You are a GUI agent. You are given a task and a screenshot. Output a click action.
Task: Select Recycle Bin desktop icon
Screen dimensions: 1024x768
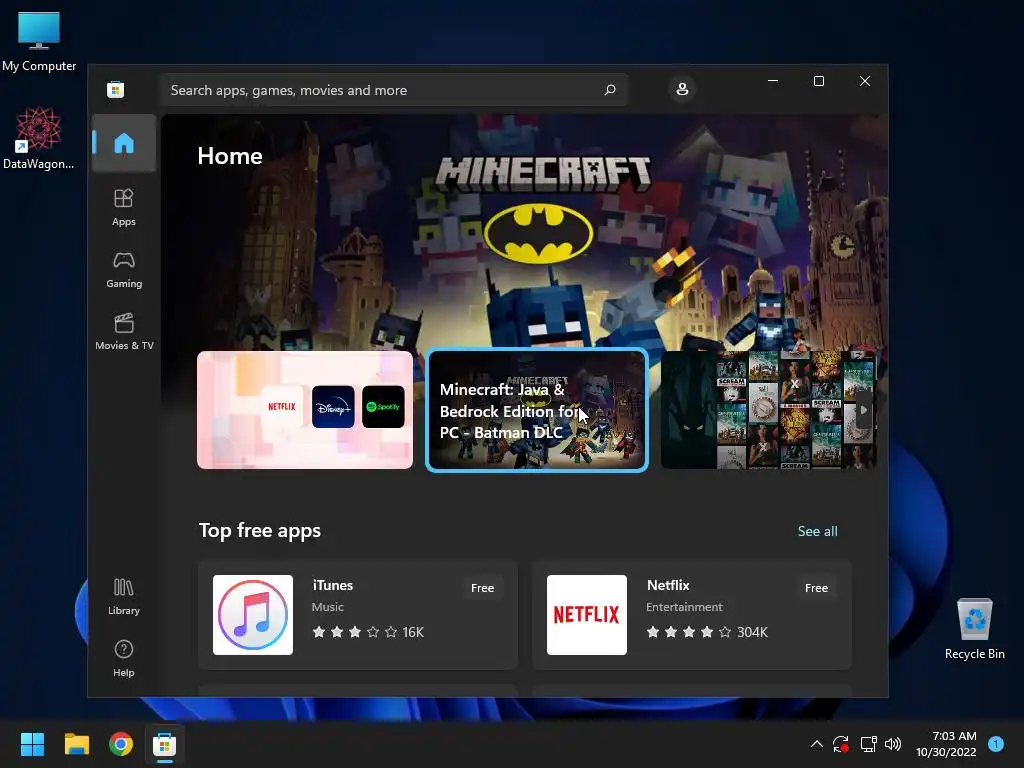pos(974,628)
